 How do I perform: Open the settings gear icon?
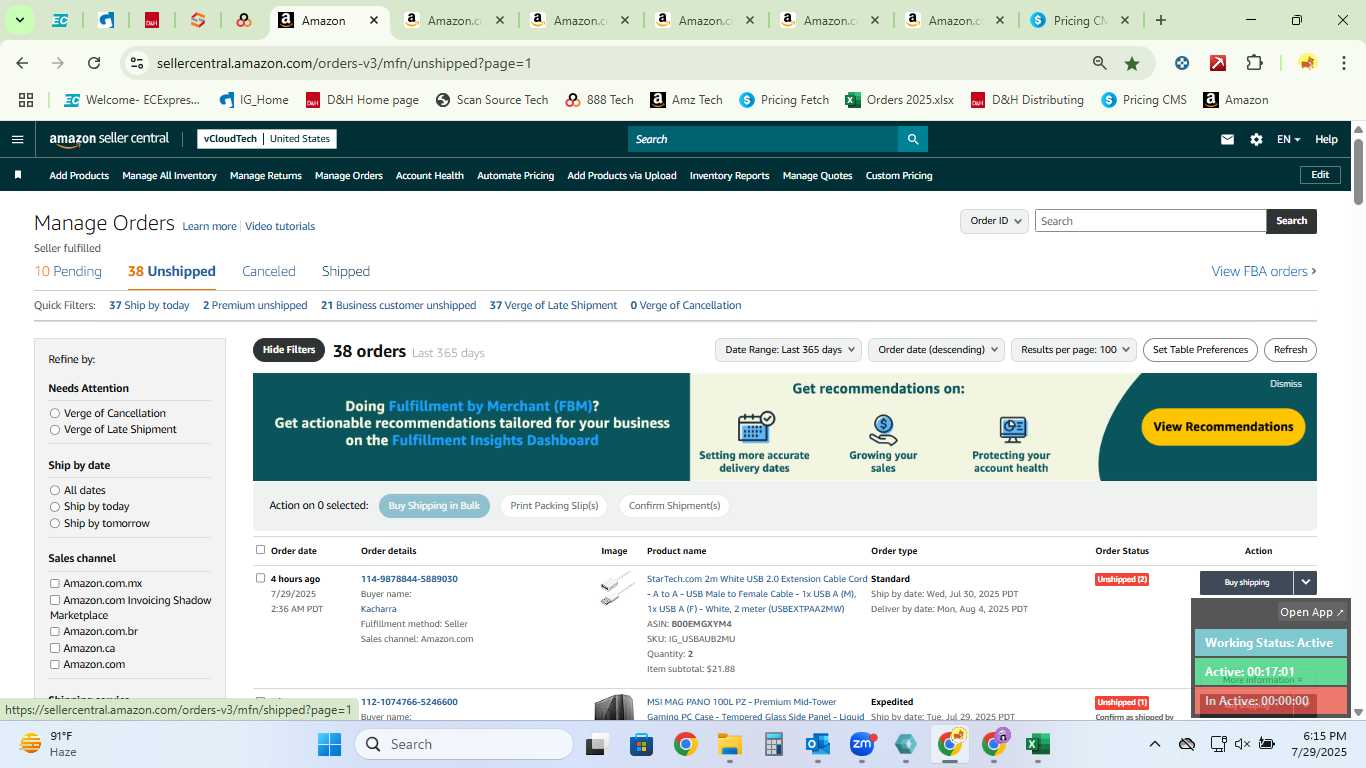tap(1256, 140)
